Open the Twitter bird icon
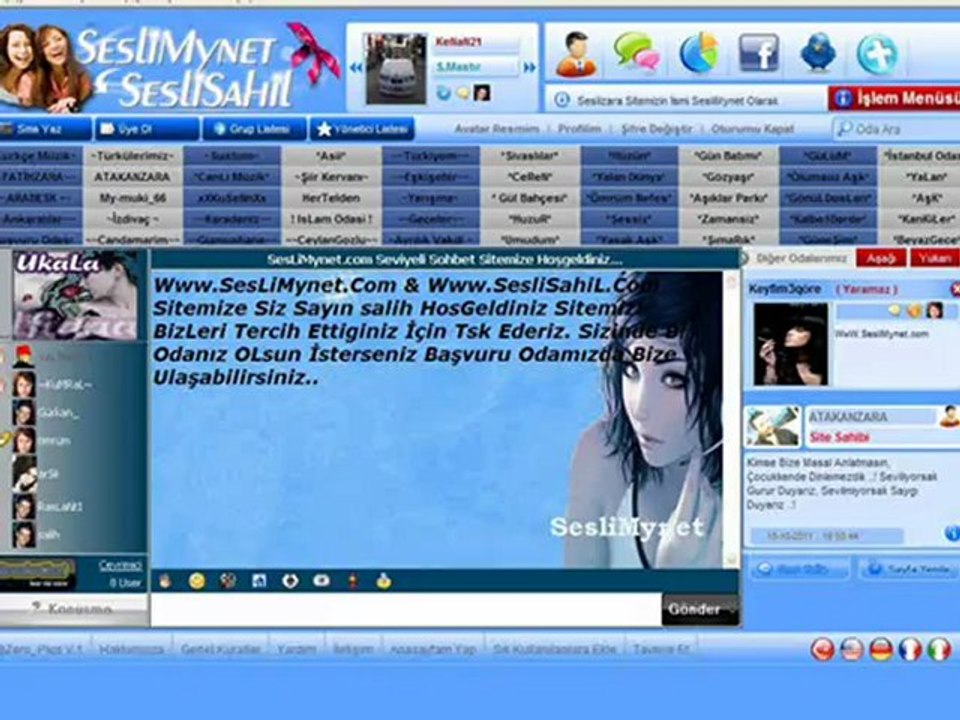Viewport: 960px width, 720px height. 819,52
